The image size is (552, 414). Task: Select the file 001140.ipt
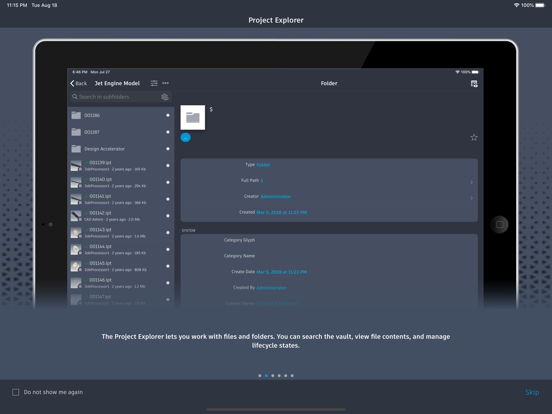coord(120,182)
